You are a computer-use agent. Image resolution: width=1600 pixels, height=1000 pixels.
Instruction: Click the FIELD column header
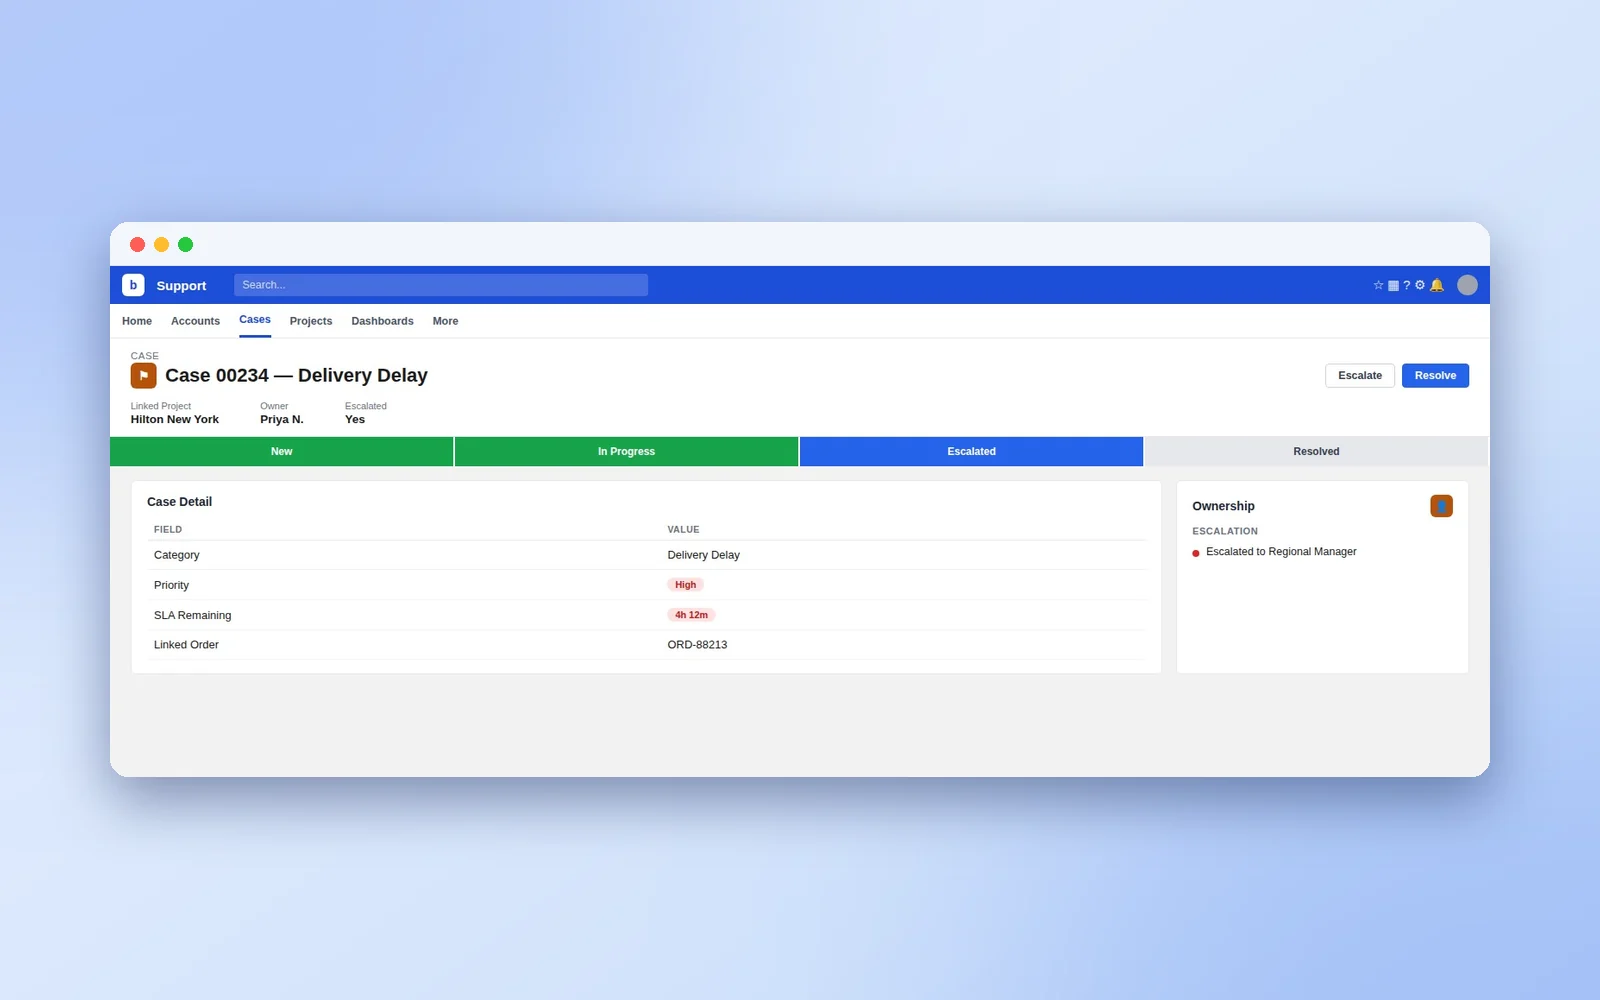click(x=168, y=530)
